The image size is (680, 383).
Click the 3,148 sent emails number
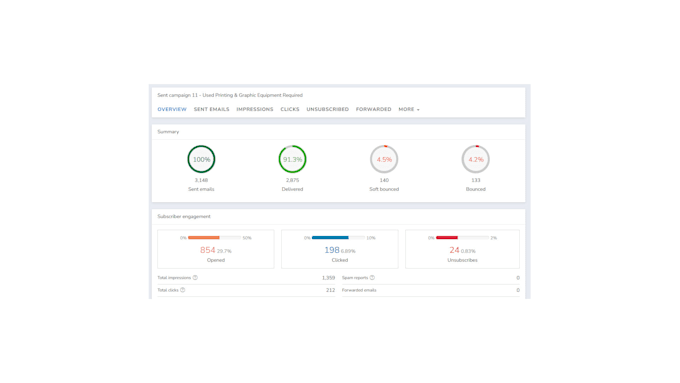(201, 180)
